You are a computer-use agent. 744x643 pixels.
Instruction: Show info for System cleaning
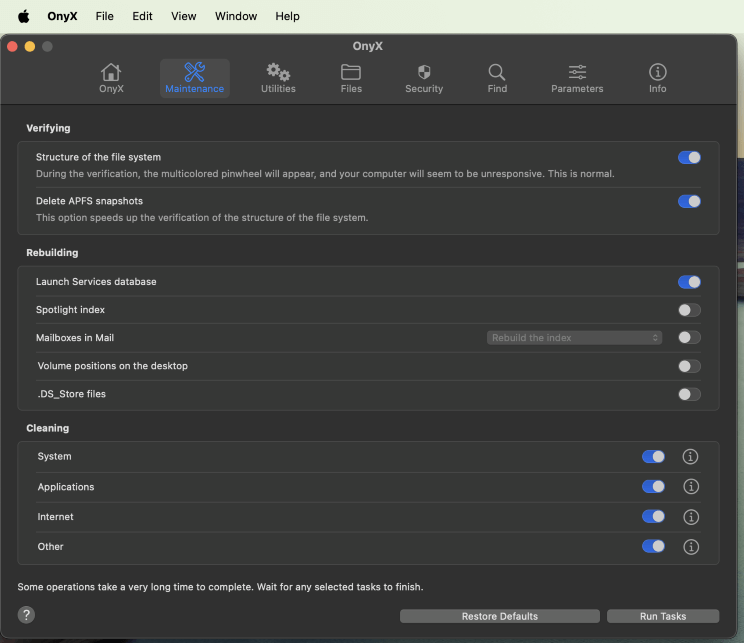coord(690,457)
